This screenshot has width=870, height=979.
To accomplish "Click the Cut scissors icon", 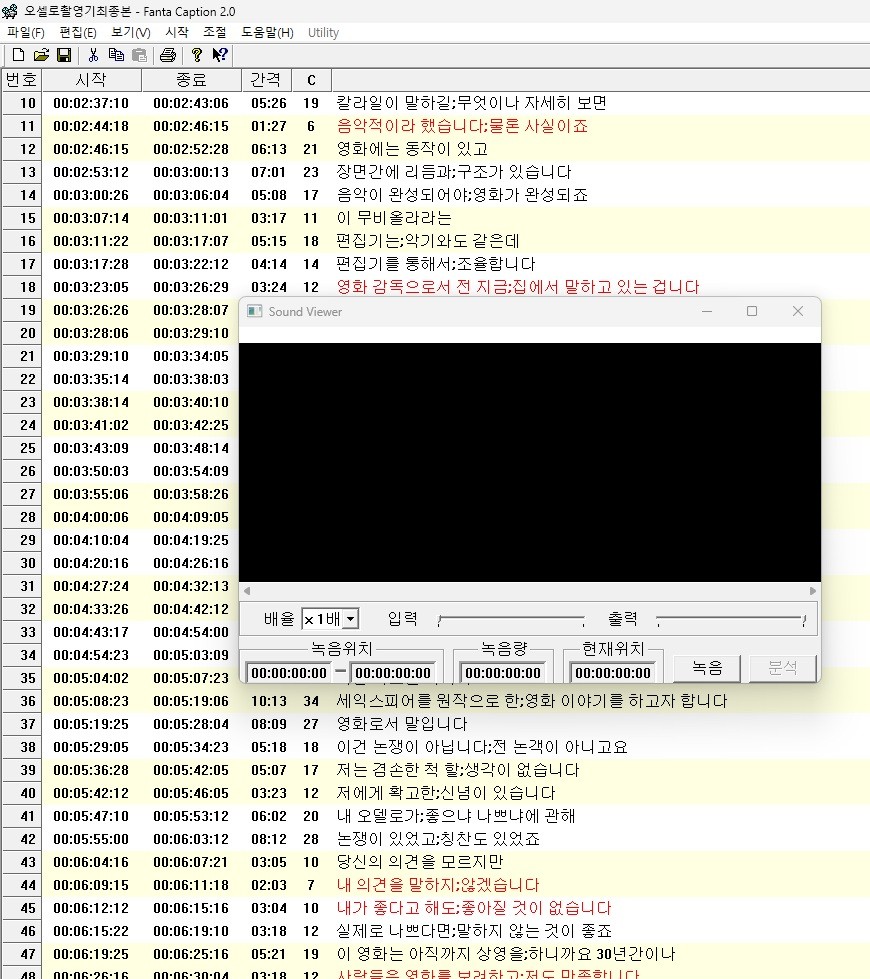I will [93, 55].
